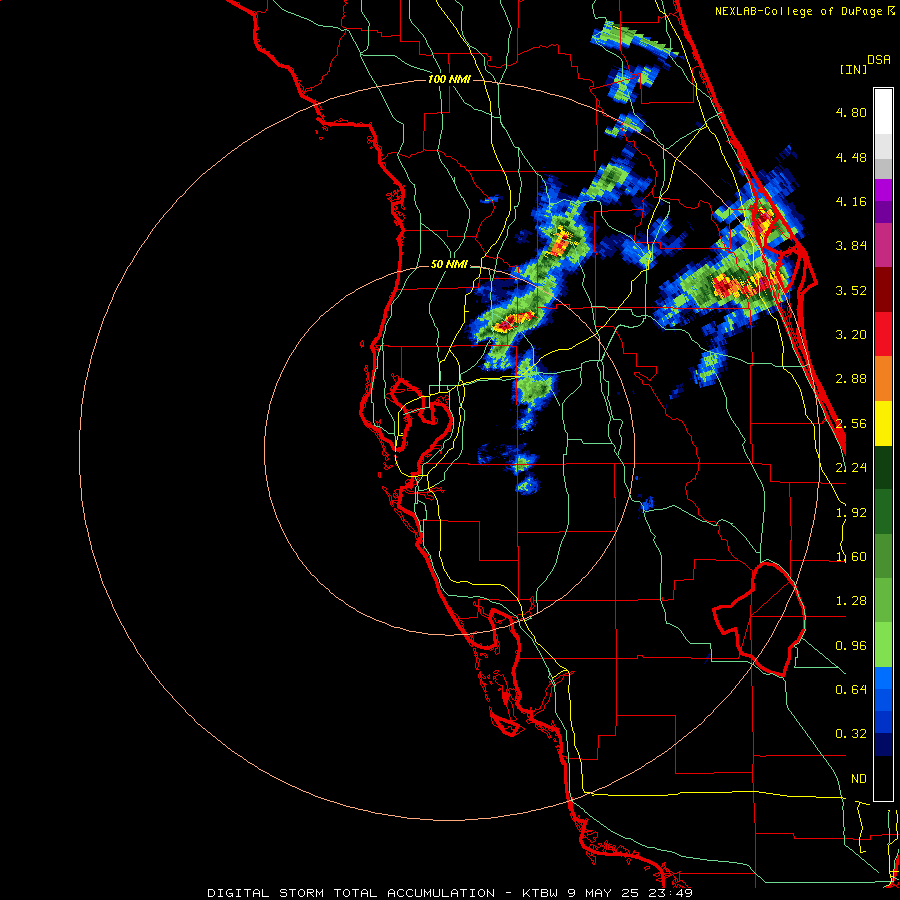This screenshot has height=900, width=900.
Task: Click the [IN] units label
Action: coord(853,69)
